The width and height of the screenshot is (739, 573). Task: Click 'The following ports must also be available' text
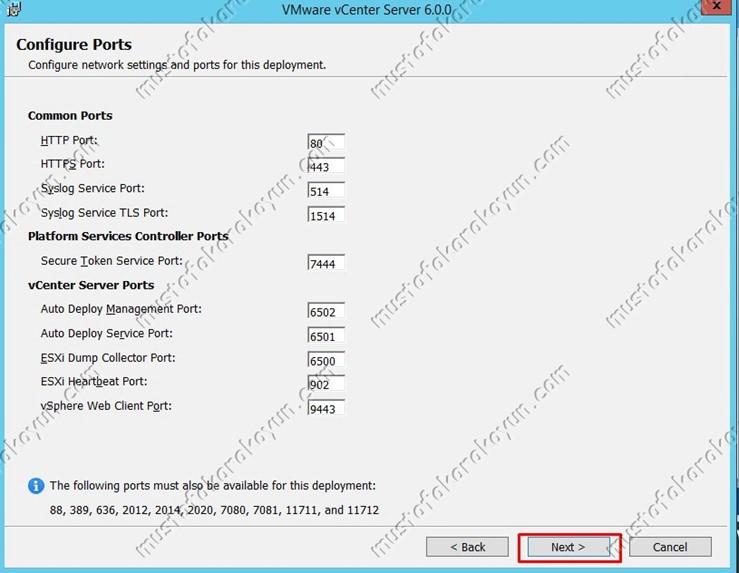213,486
